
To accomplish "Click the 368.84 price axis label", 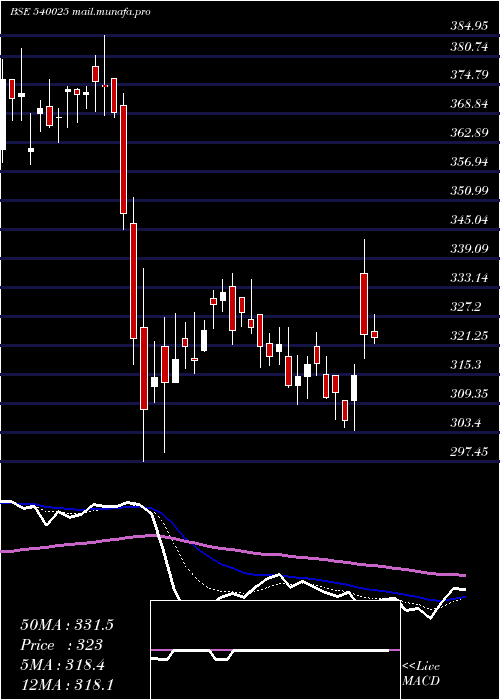I will point(468,104).
